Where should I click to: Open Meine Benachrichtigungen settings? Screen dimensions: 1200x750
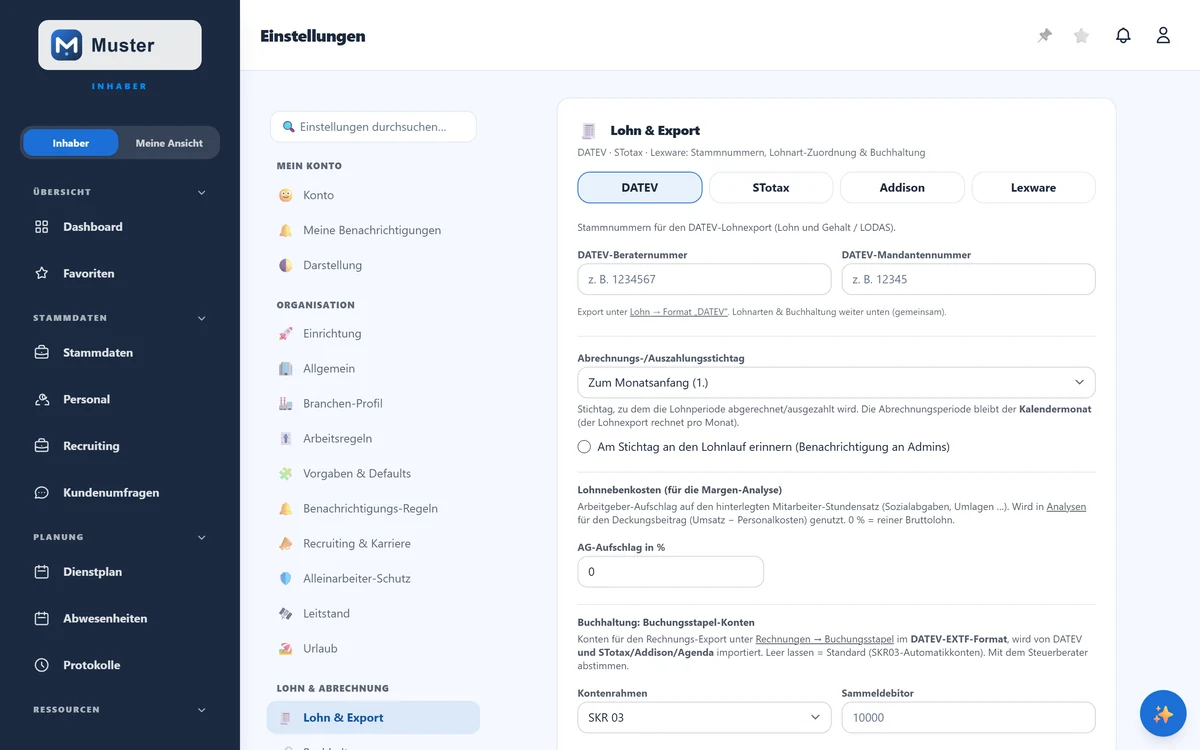[x=372, y=230]
